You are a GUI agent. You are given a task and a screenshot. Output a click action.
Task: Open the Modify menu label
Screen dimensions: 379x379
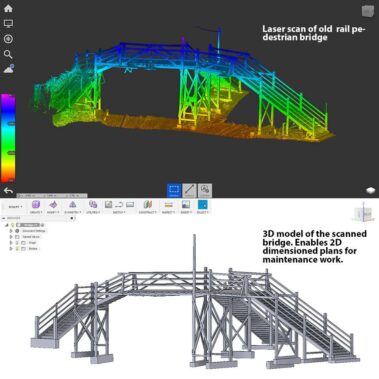(x=53, y=212)
